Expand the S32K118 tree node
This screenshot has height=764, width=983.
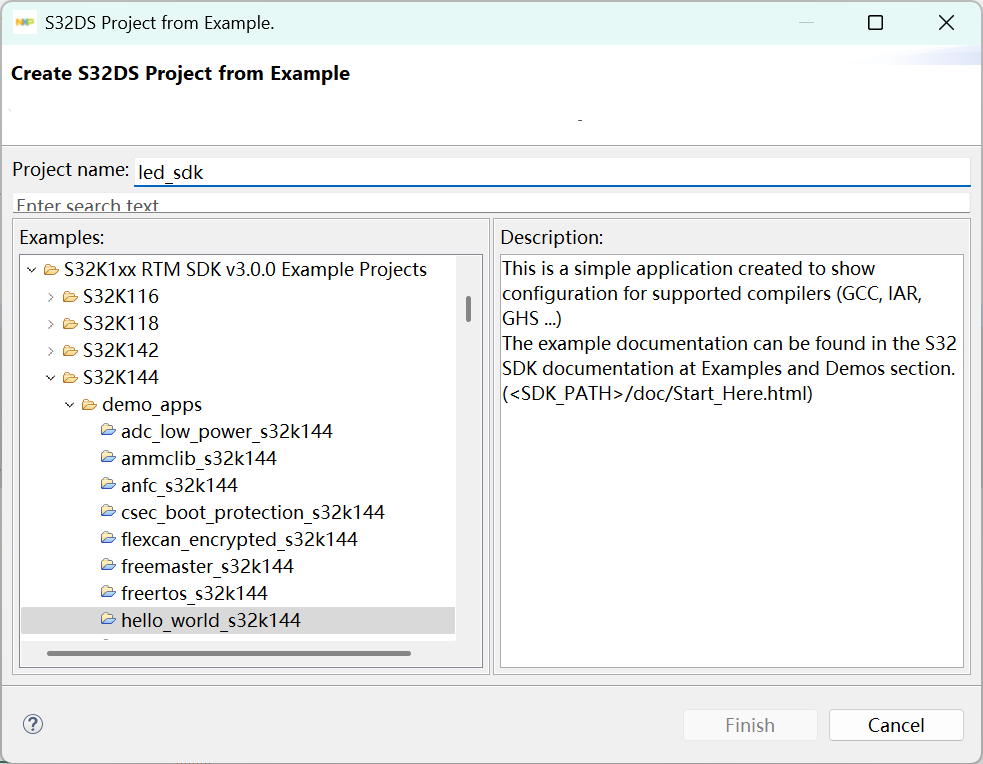pyautogui.click(x=51, y=324)
